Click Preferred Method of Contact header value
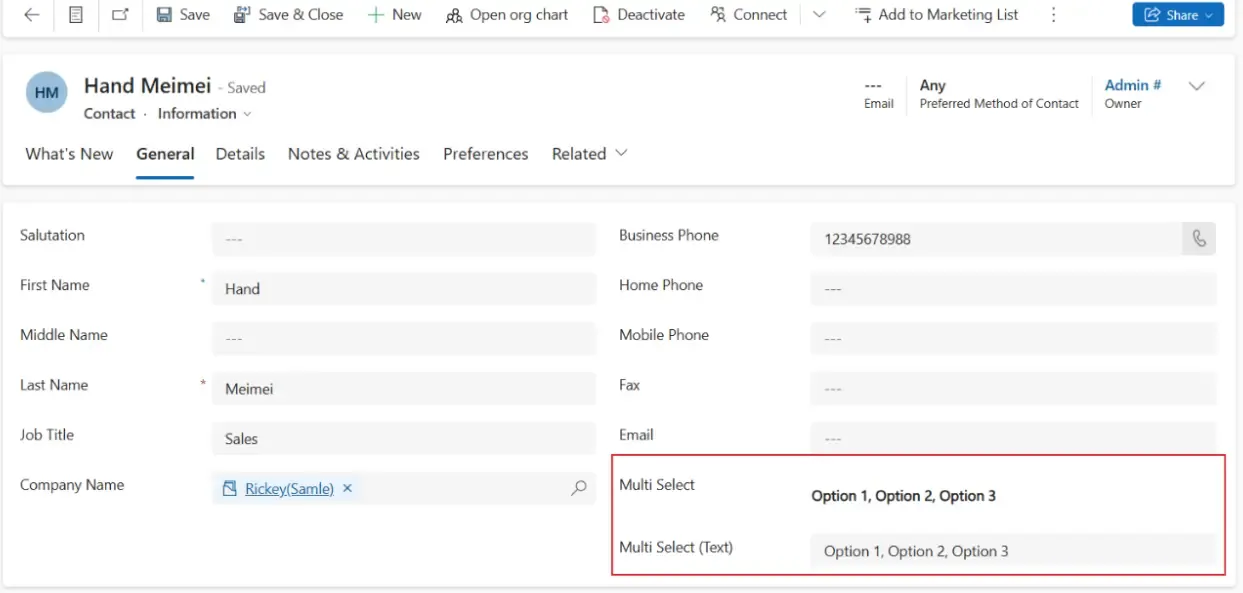 click(x=933, y=86)
